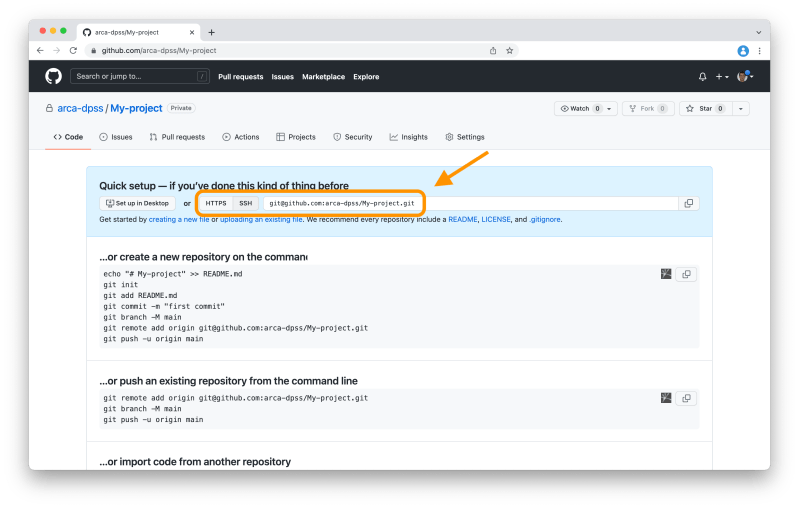Open Issues in top navigation
Screen dimensions: 799x508
[x=282, y=77]
